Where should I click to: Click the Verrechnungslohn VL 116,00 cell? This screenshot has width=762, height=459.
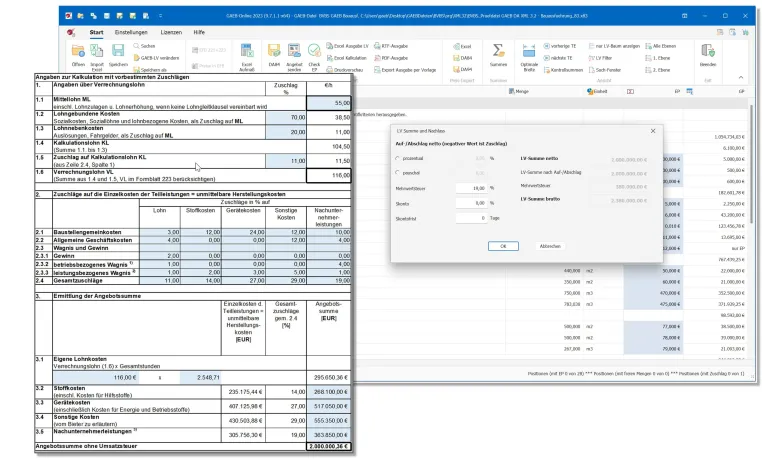(329, 175)
